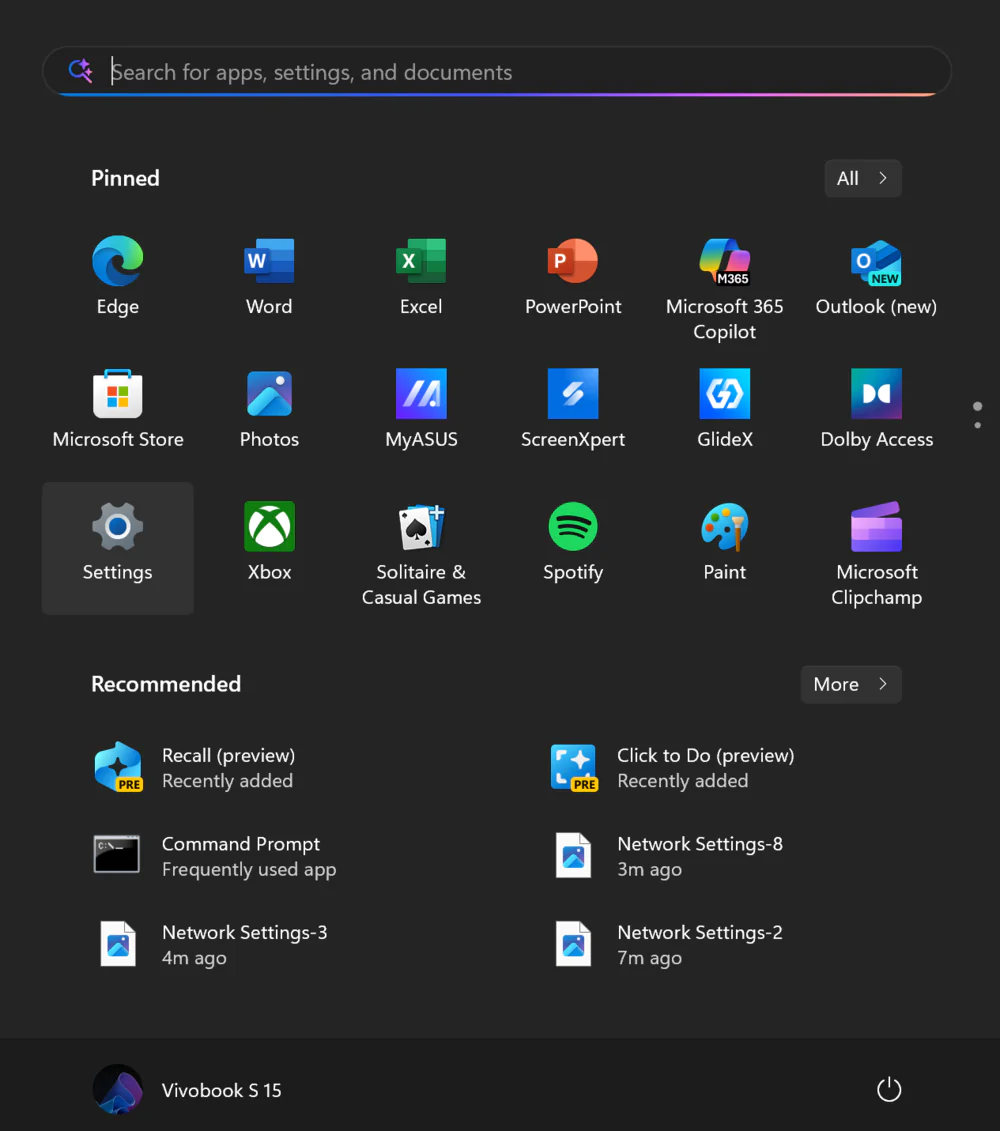The height and width of the screenshot is (1131, 1000).
Task: Click the Recommended section heading
Action: tap(166, 684)
